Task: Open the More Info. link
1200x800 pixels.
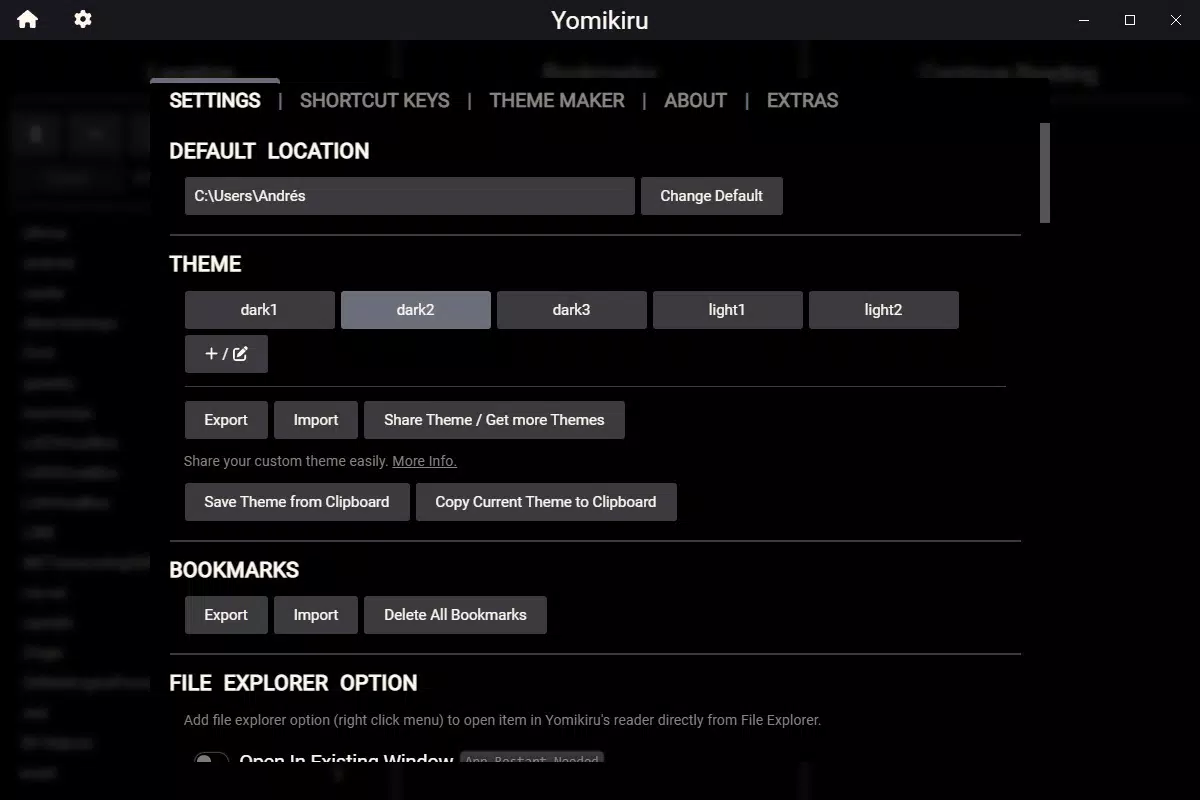Action: (x=424, y=461)
